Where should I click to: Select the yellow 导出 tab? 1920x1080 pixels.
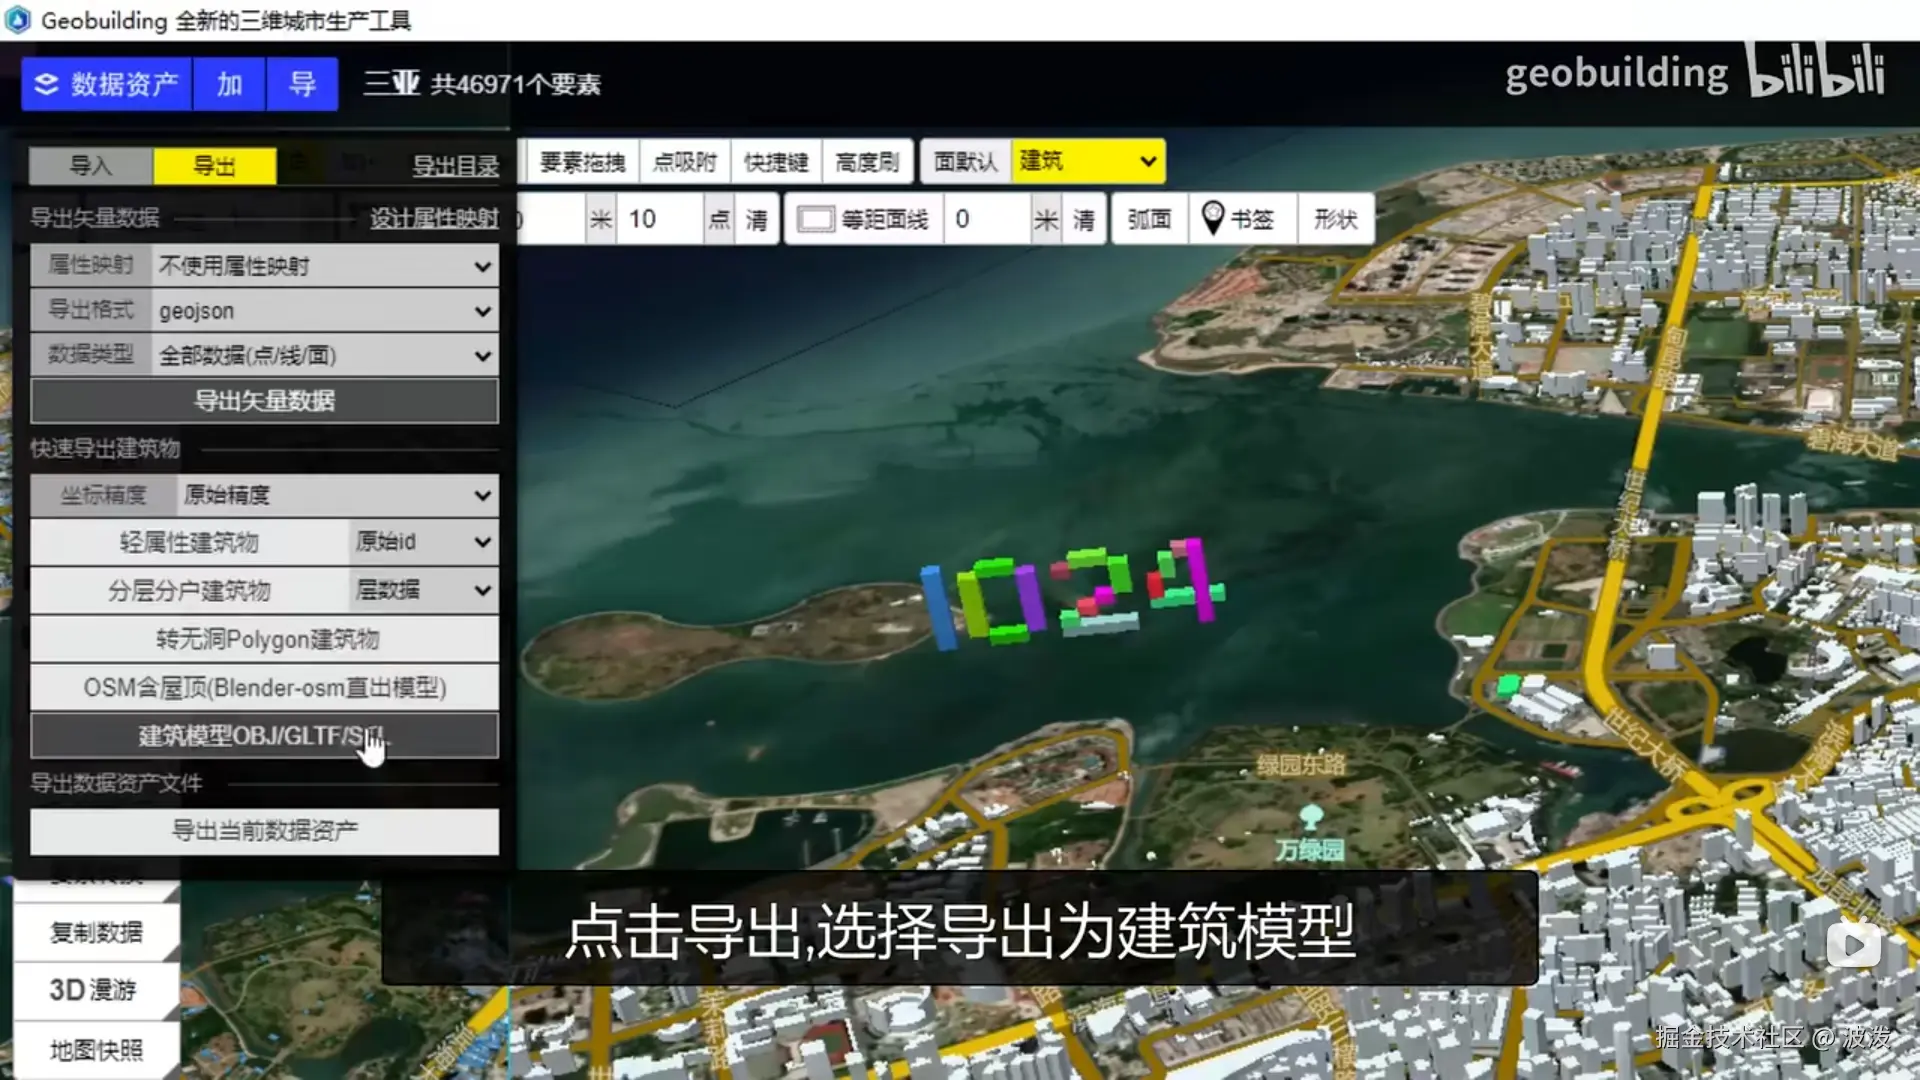coord(214,166)
